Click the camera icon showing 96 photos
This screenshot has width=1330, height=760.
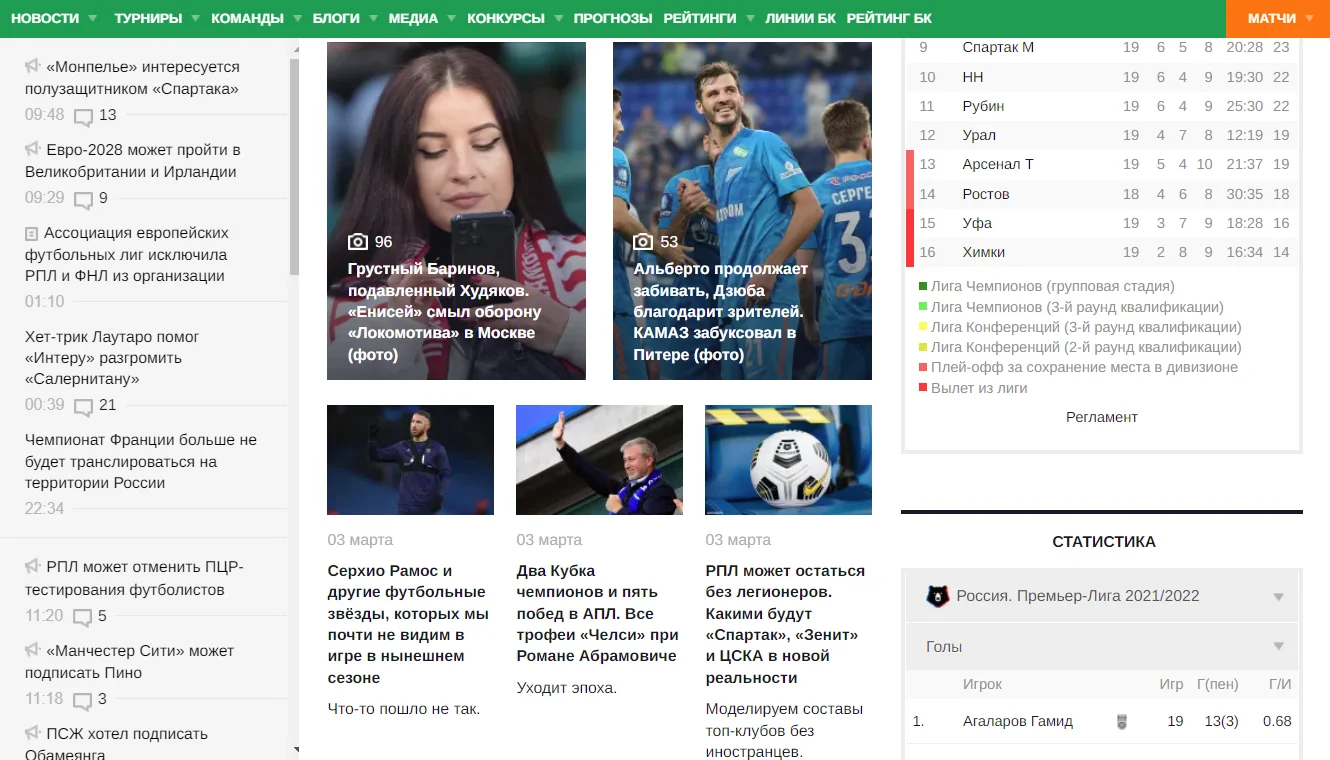(x=358, y=242)
